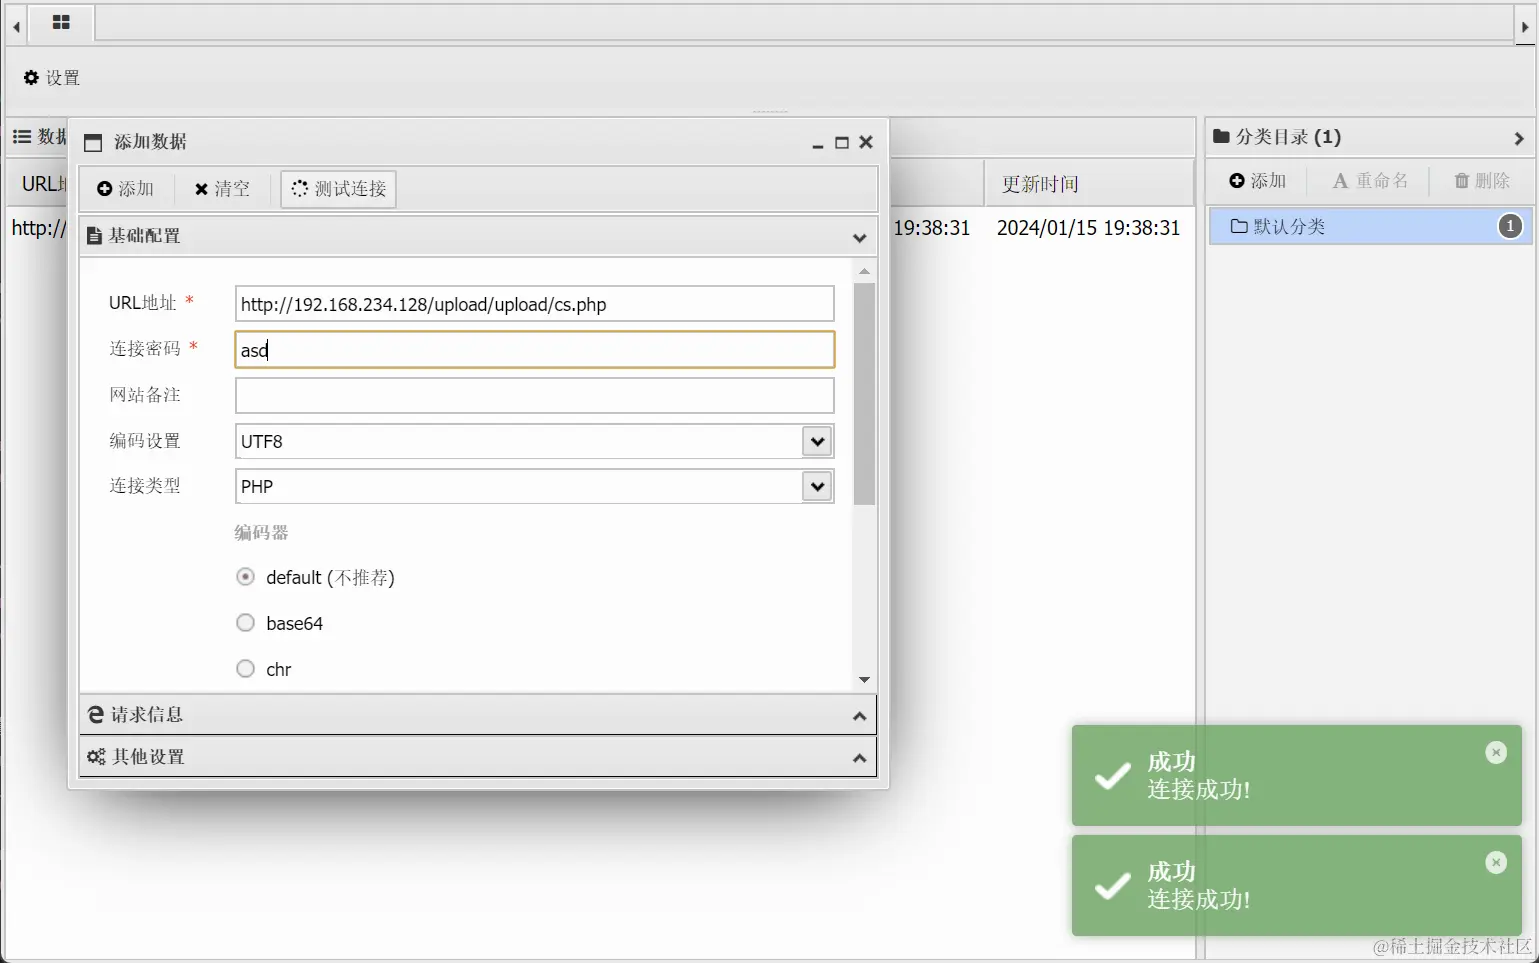Click the 网站备注 note field
Image resolution: width=1539 pixels, height=963 pixels.
pyautogui.click(x=534, y=395)
